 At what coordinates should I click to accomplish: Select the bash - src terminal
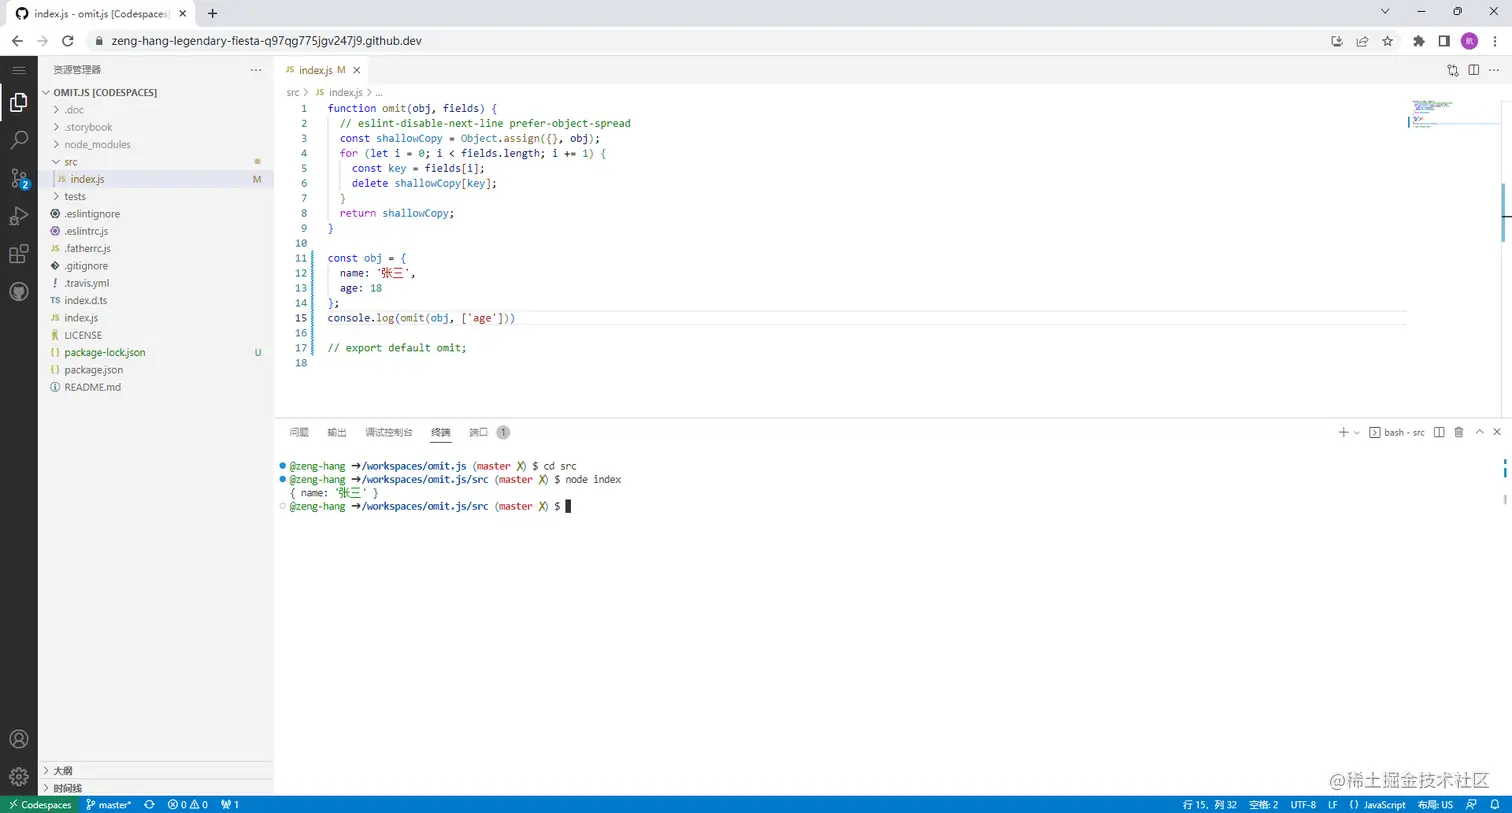pos(1397,432)
